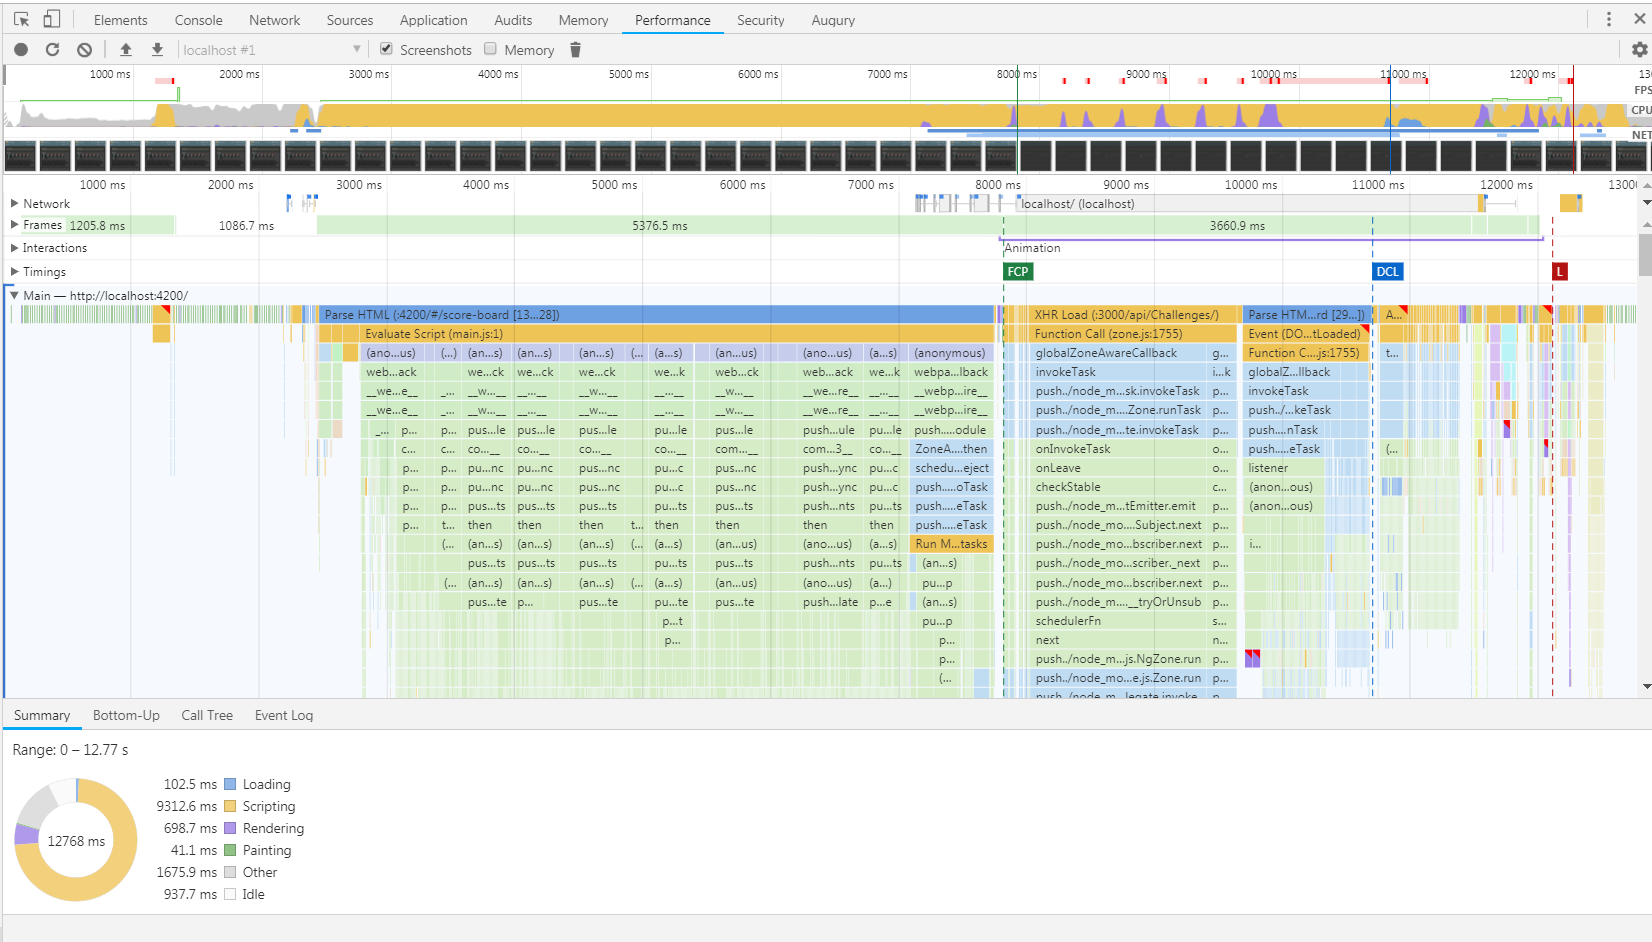Viewport: 1652px width, 942px height.
Task: Enable the Memory checkbox
Action: [490, 49]
